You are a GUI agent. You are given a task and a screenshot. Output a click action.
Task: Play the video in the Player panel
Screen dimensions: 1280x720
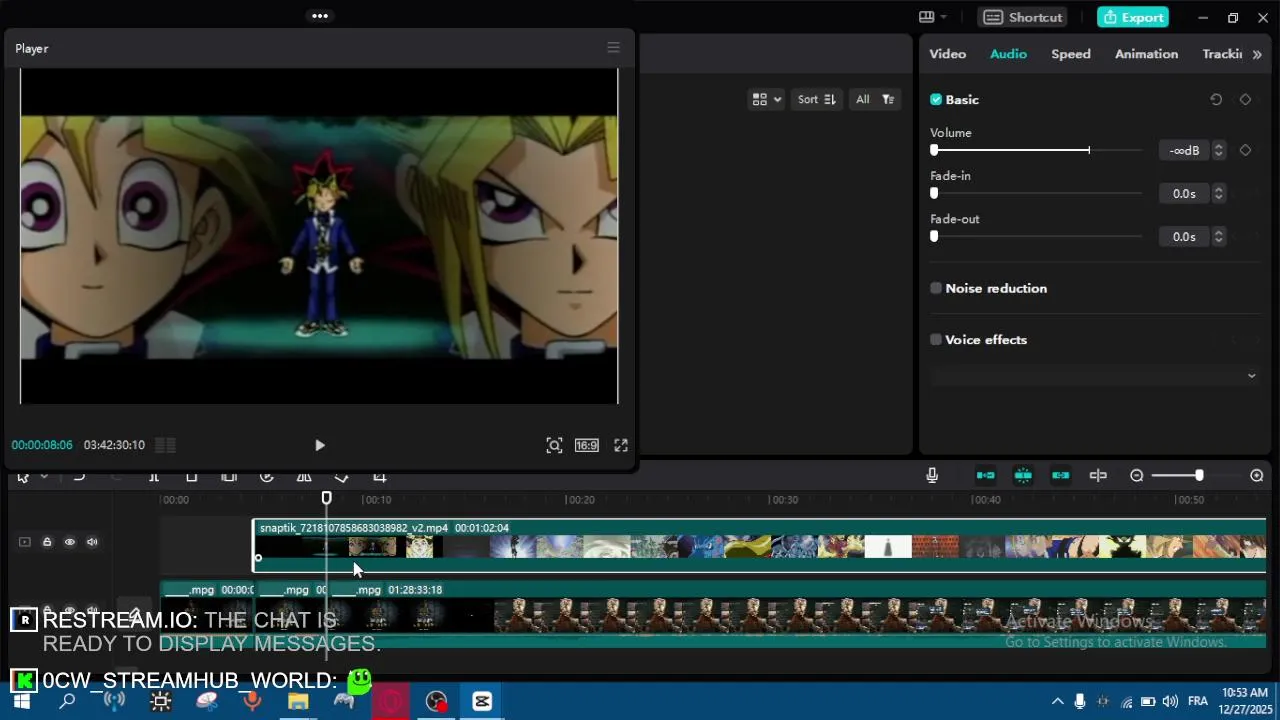320,445
